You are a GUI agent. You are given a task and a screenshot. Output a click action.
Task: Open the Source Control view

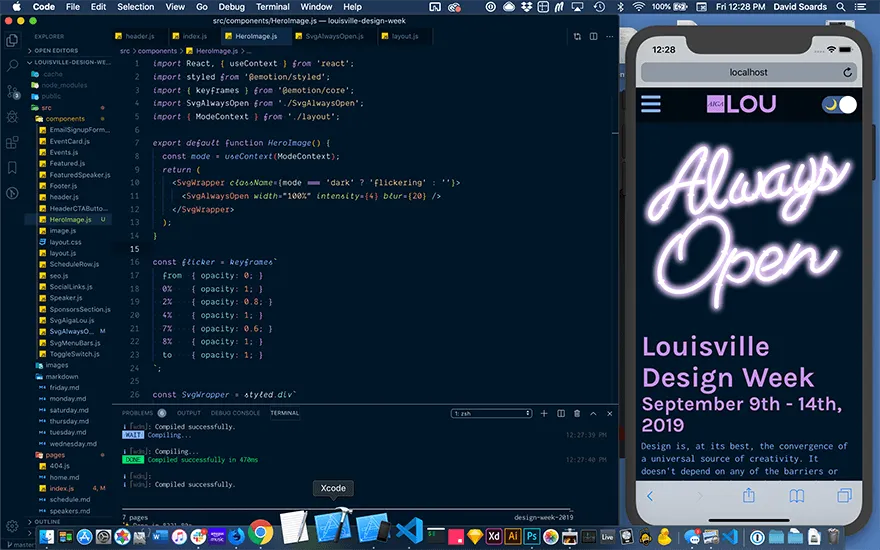(x=12, y=91)
